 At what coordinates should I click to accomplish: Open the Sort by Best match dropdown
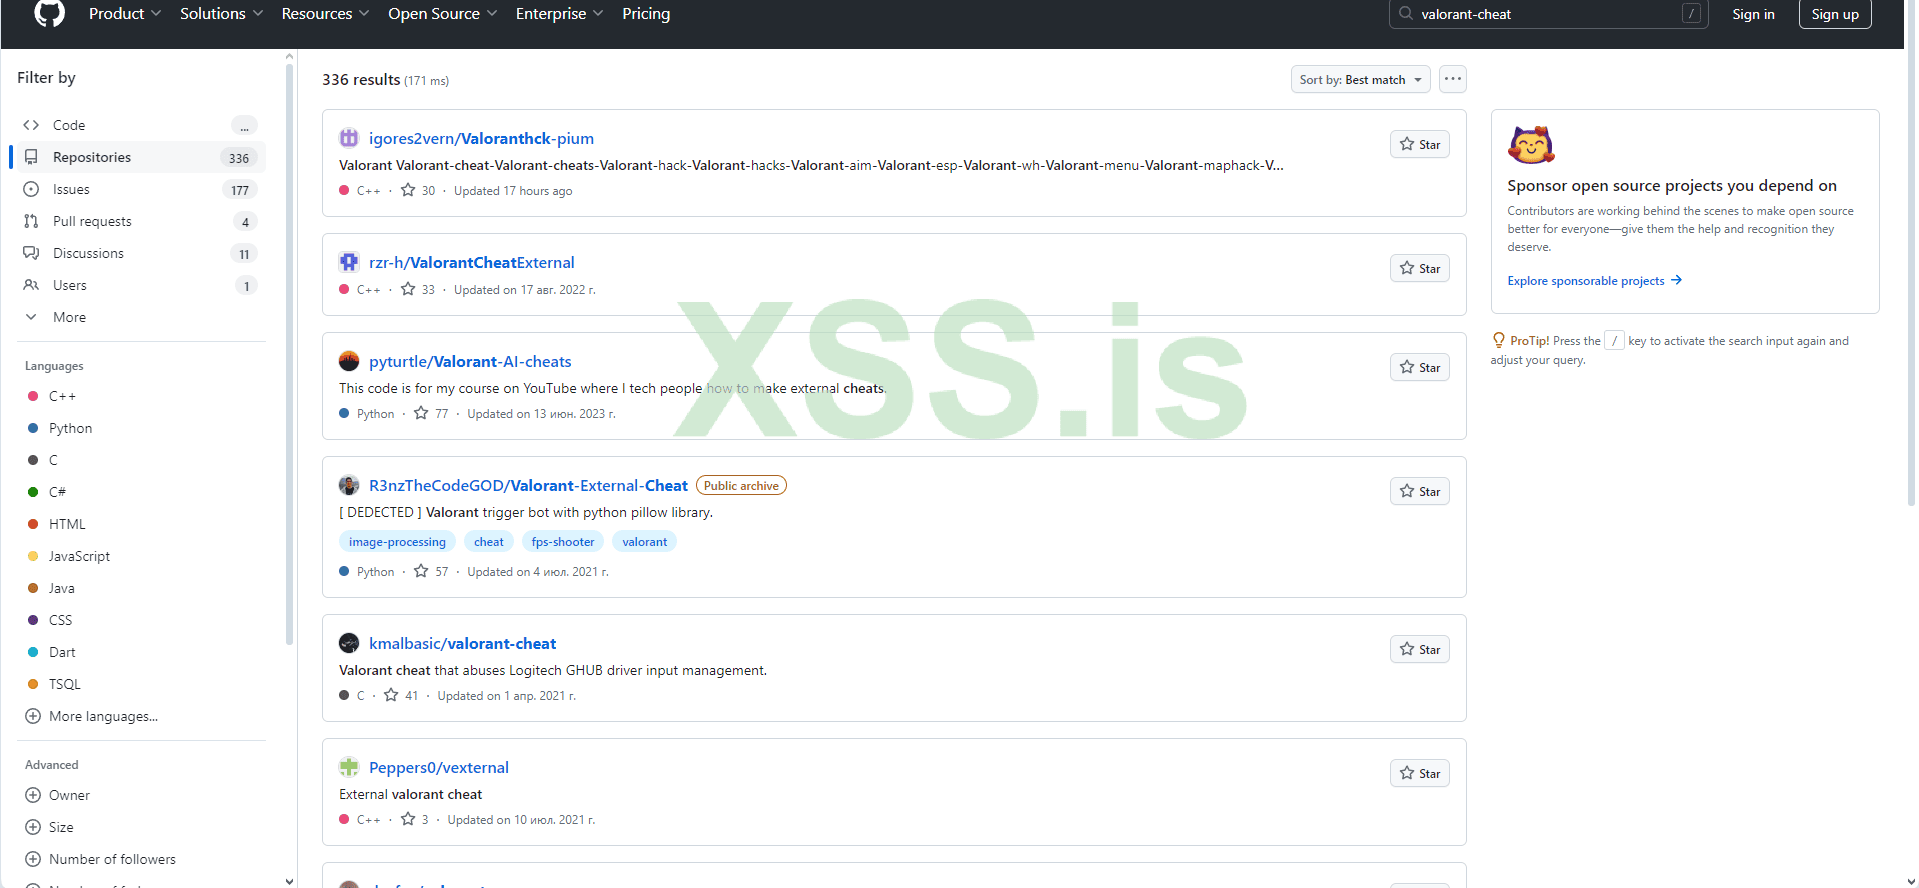click(x=1360, y=79)
